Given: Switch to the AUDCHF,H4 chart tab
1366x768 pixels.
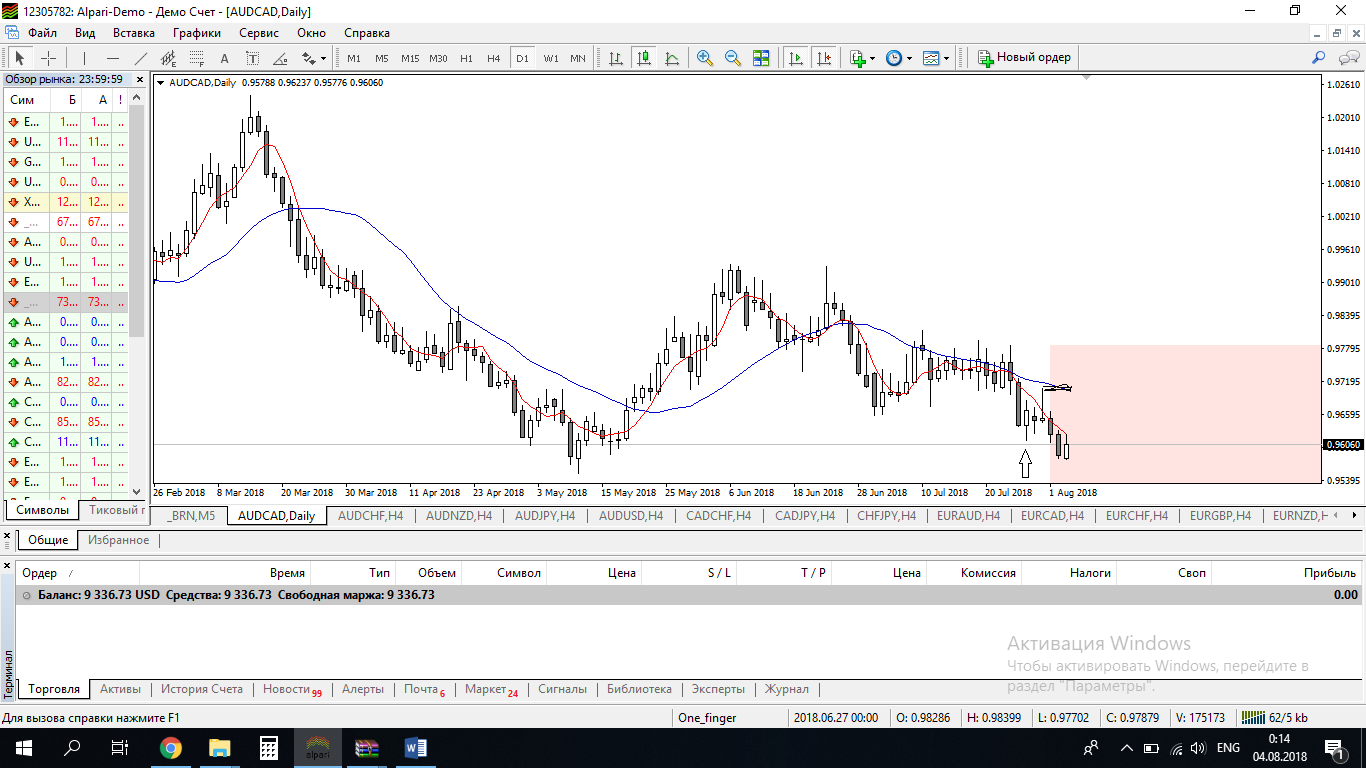Looking at the screenshot, I should (371, 516).
